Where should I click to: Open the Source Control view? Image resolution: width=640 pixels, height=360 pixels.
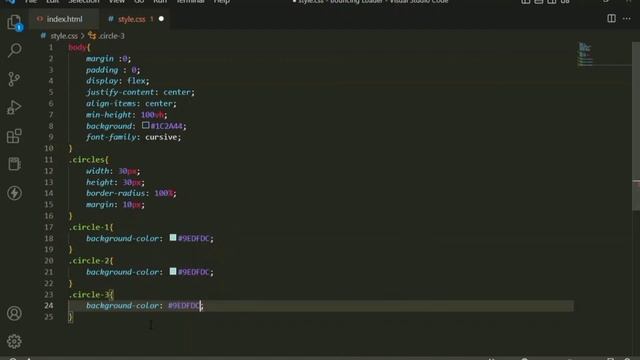[14, 79]
